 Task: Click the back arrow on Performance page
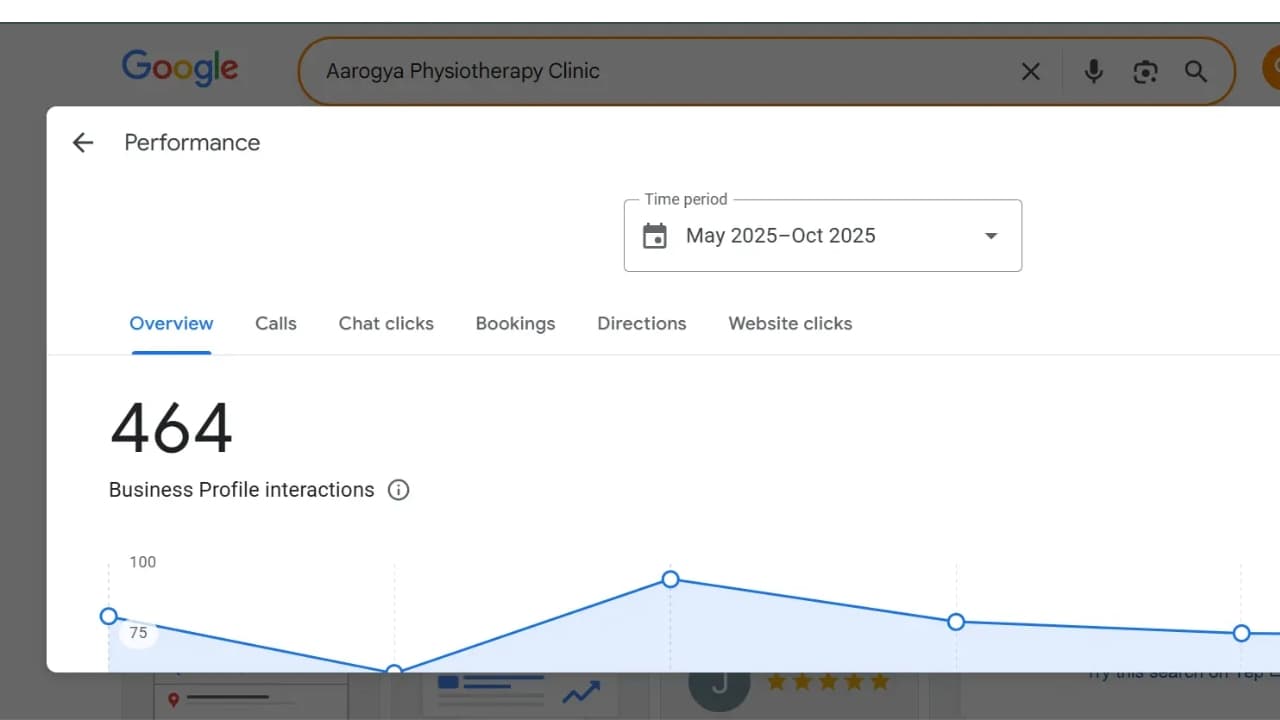tap(82, 142)
